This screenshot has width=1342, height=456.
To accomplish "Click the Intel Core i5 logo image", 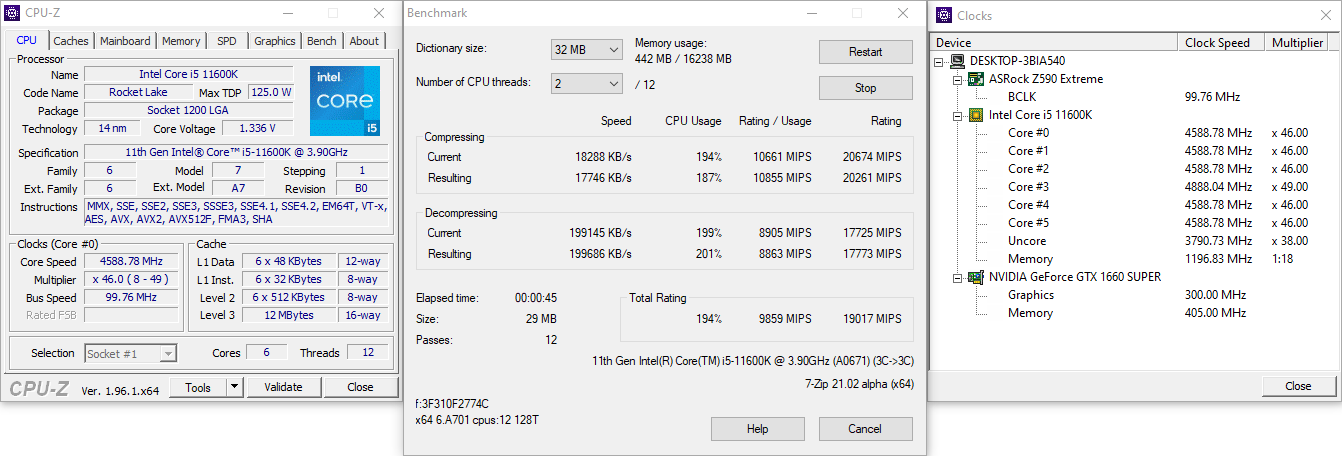I will click(x=345, y=101).
